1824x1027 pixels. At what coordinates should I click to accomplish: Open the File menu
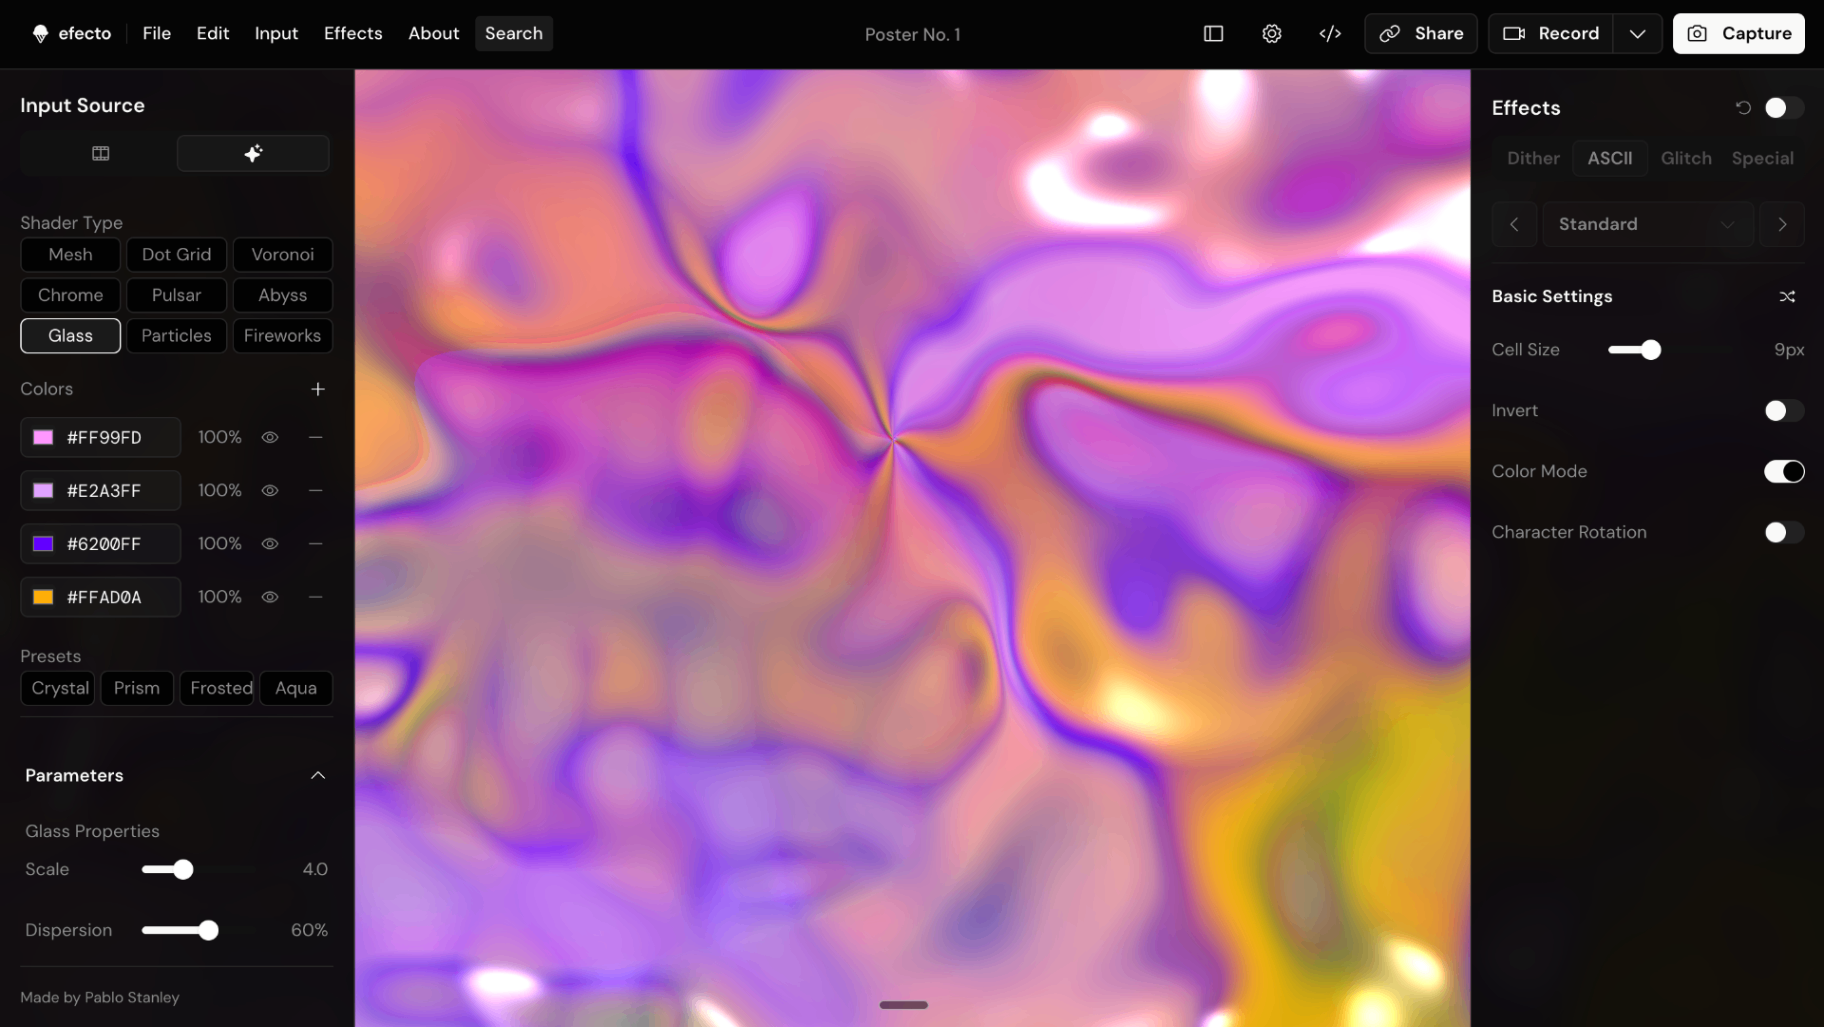pyautogui.click(x=156, y=33)
